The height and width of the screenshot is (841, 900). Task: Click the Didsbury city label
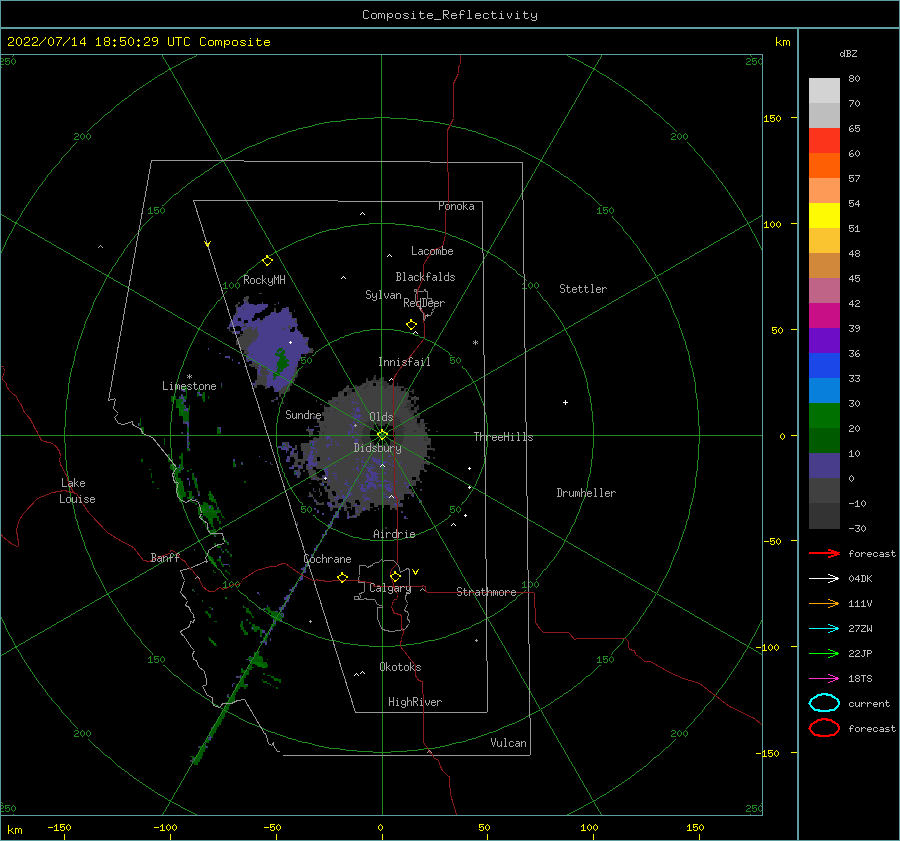click(x=377, y=448)
